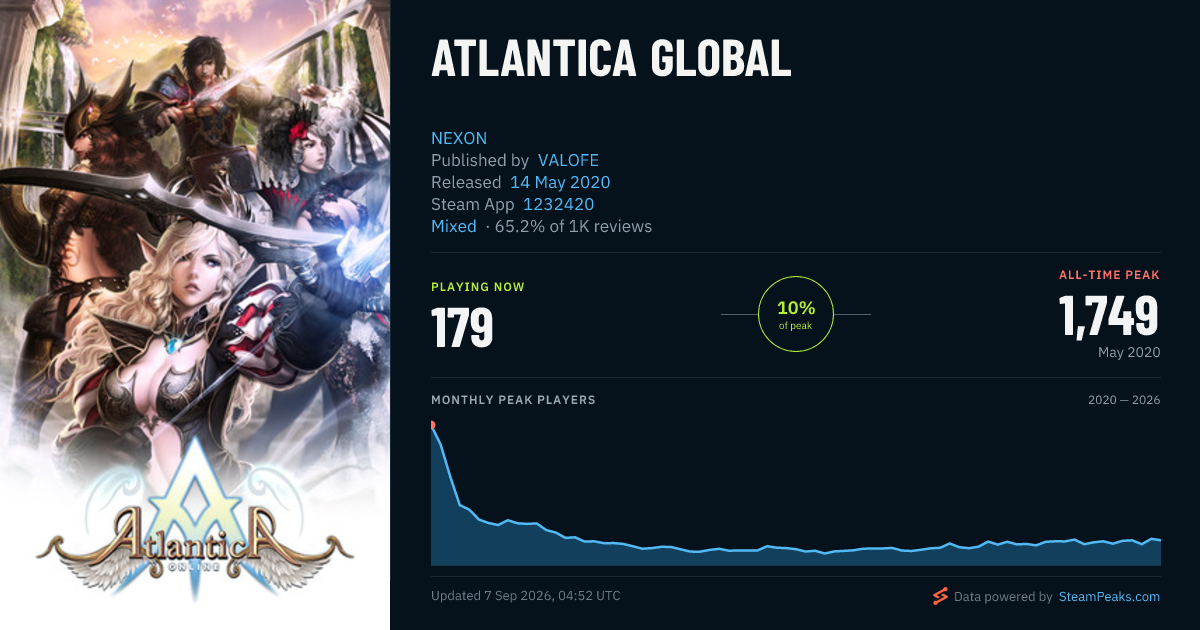Open the SteamPeaks.com link
The width and height of the screenshot is (1200, 630).
pos(1108,597)
